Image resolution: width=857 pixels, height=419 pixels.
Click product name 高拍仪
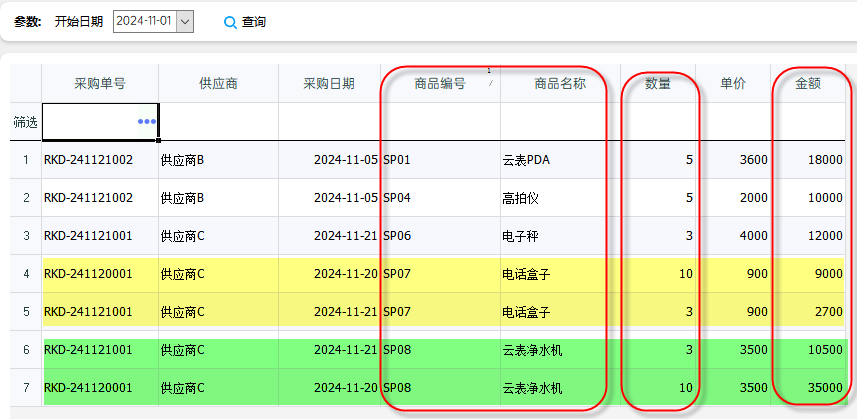(520, 198)
